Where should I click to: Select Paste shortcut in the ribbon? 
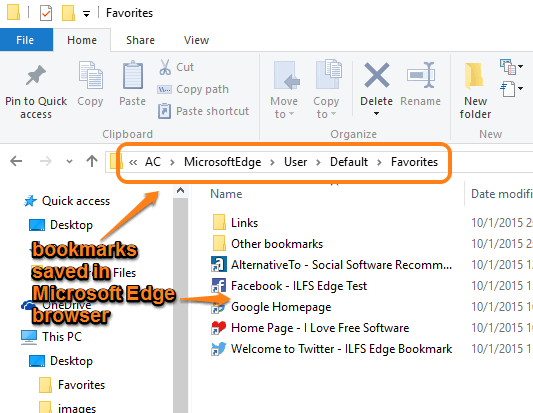(x=203, y=111)
